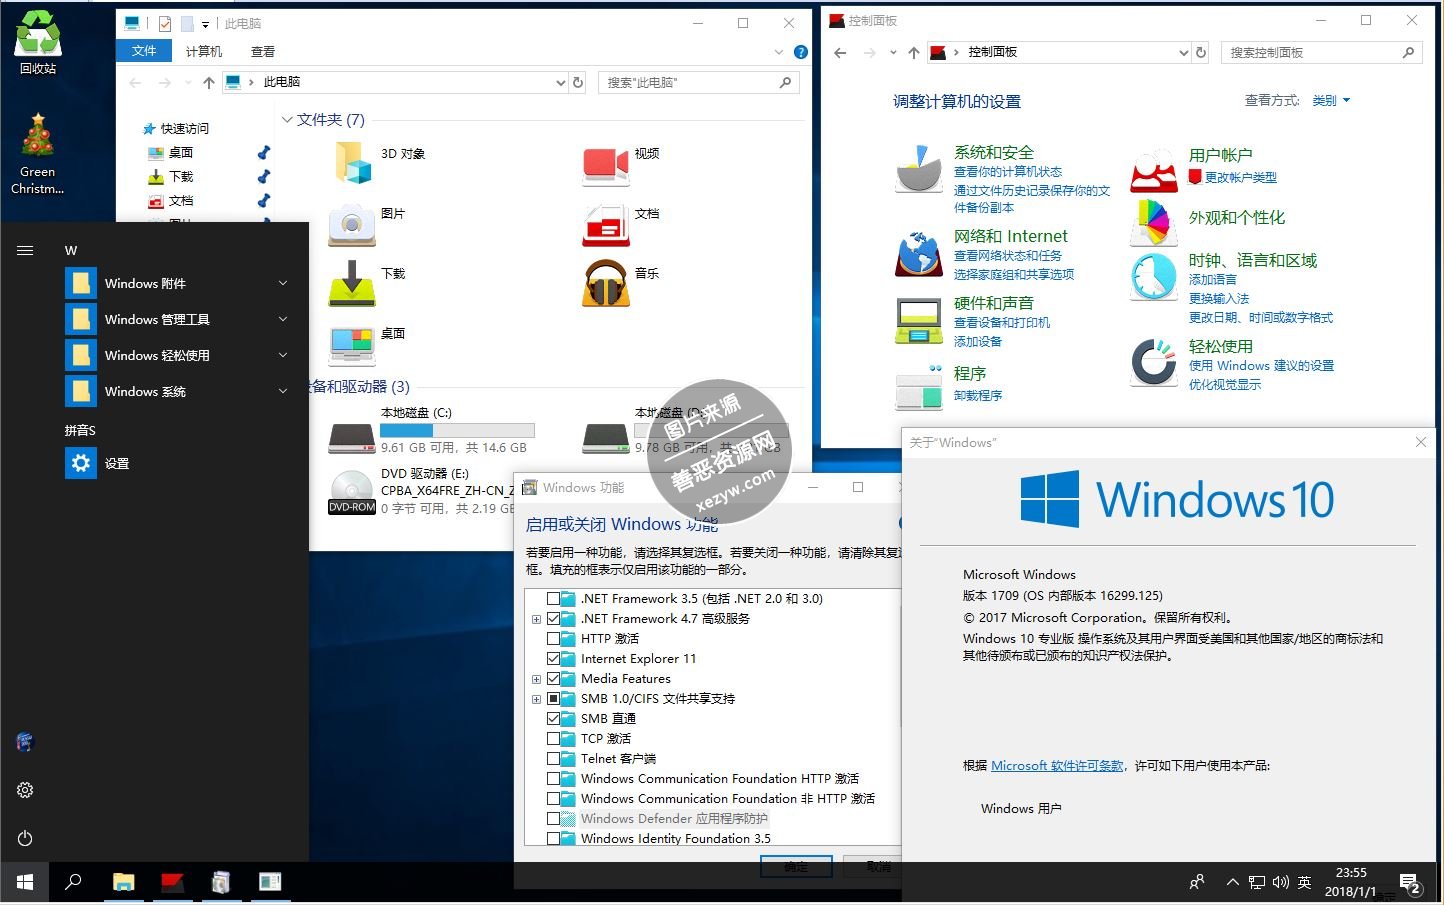The image size is (1444, 905).
Task: Uncheck the SMB 直通 checkbox
Action: 553,718
